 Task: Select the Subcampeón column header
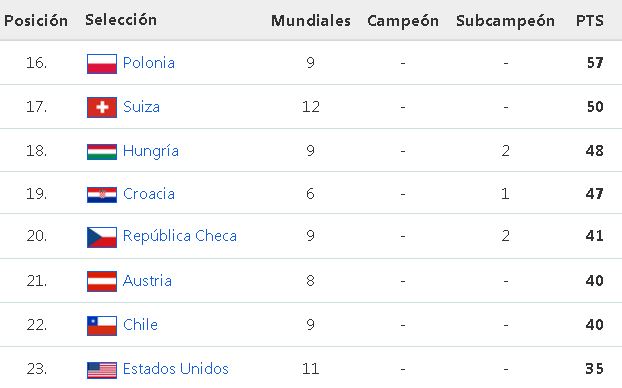[x=505, y=21]
